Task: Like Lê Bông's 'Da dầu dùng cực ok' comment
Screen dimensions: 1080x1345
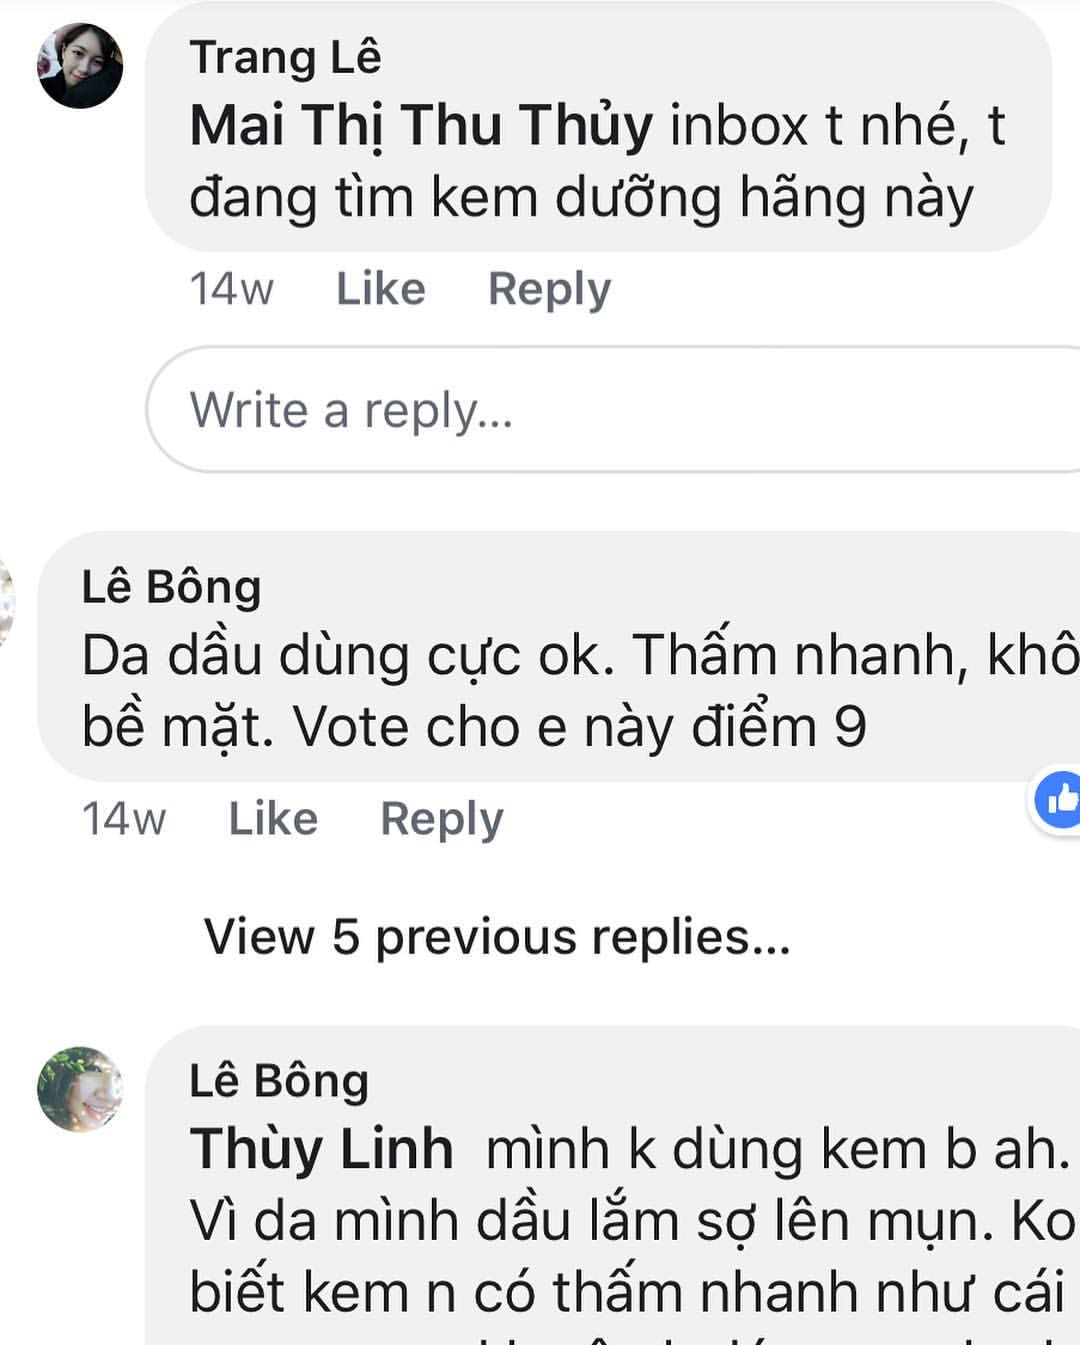Action: [x=273, y=819]
